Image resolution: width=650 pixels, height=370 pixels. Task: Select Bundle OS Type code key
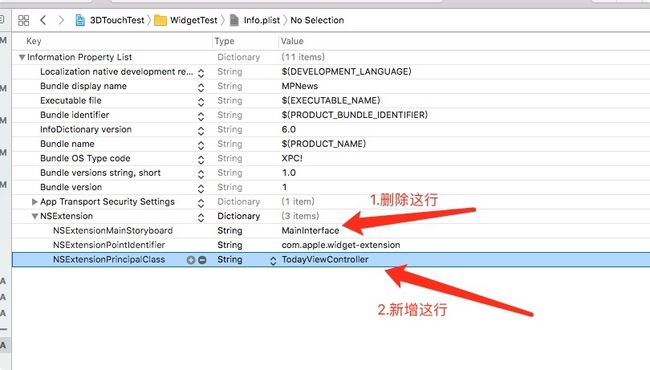85,158
